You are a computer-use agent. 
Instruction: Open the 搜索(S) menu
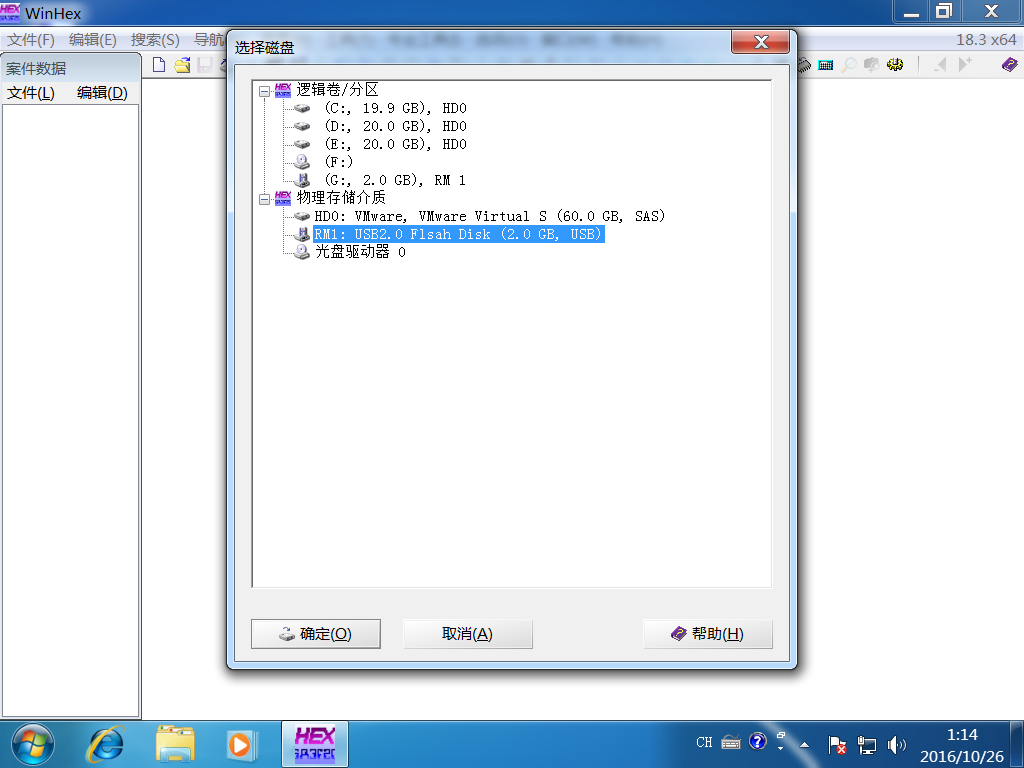point(155,40)
